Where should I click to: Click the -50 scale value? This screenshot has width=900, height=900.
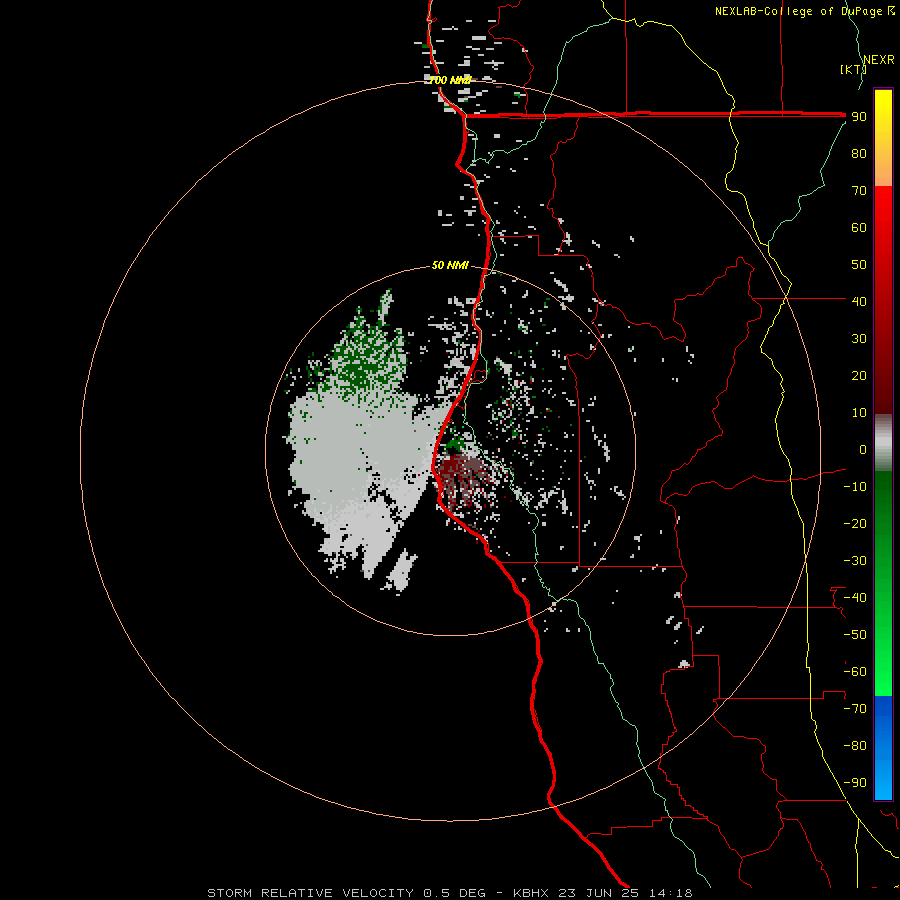[x=855, y=634]
